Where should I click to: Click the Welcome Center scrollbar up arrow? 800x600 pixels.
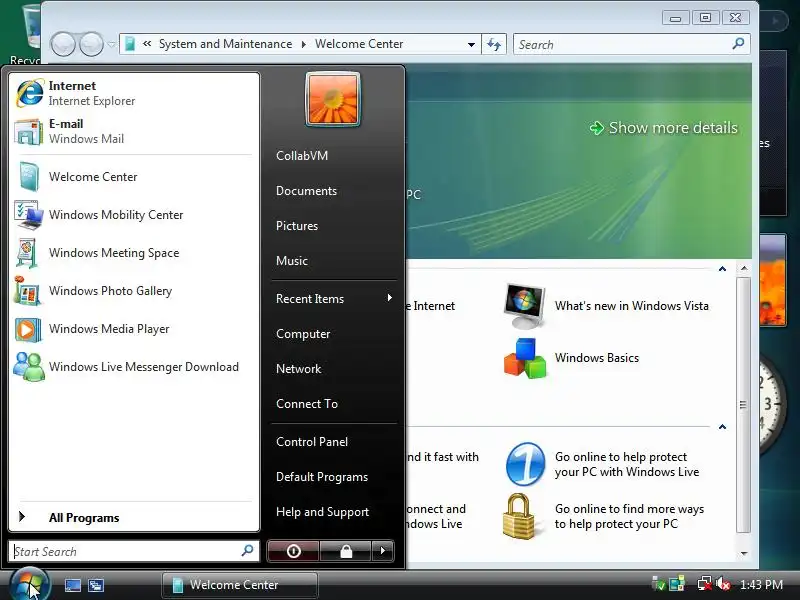coord(744,268)
